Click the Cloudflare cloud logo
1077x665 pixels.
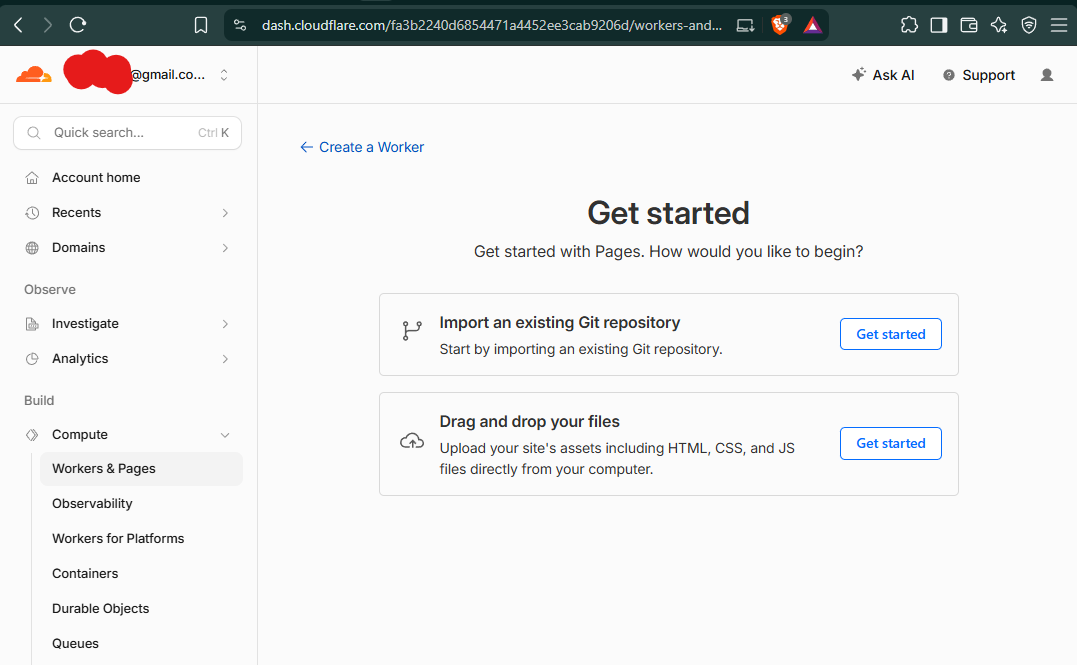tap(34, 74)
